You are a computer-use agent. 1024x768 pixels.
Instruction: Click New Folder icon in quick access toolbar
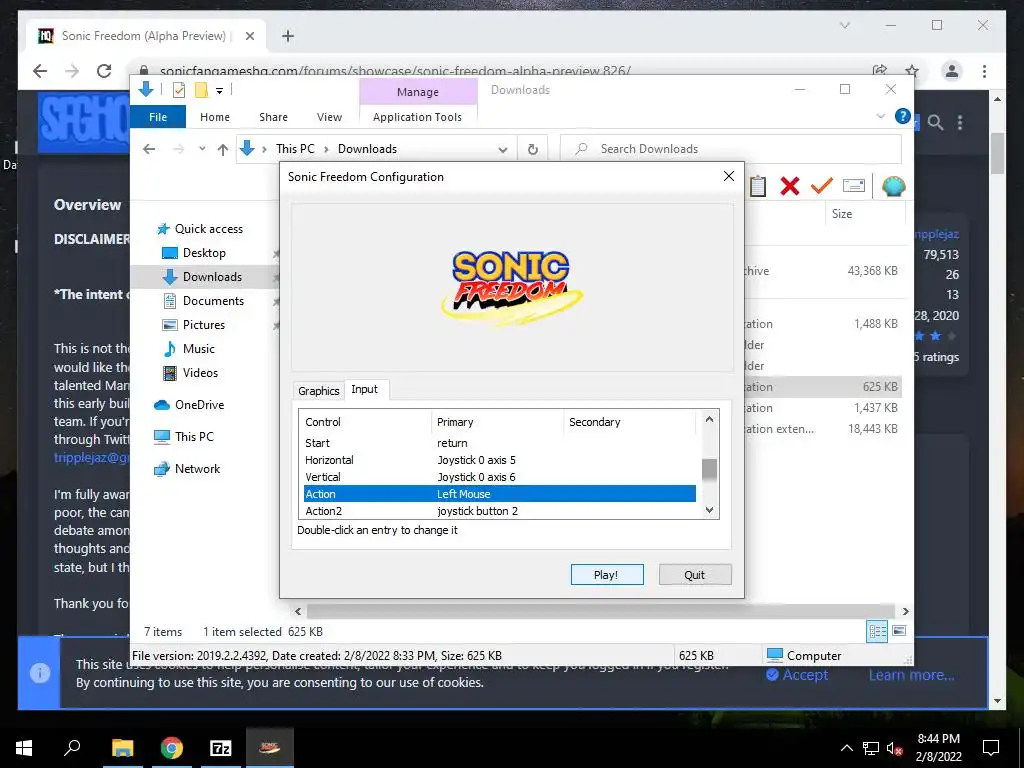coord(201,90)
